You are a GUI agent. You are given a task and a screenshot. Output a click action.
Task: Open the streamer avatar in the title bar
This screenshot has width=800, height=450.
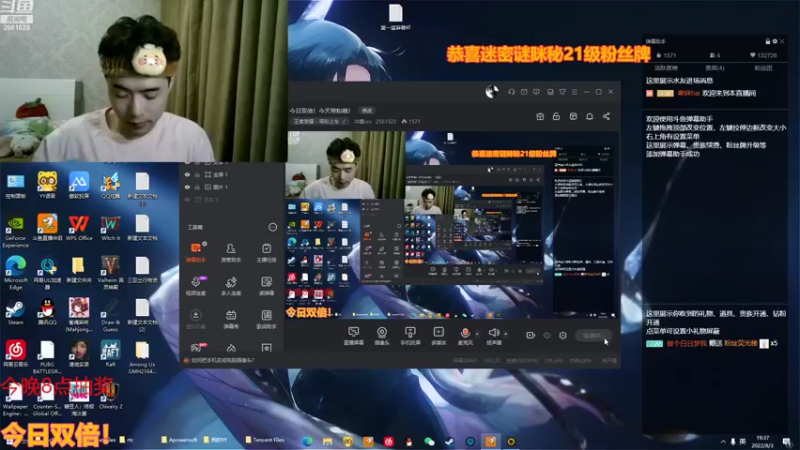(x=492, y=92)
